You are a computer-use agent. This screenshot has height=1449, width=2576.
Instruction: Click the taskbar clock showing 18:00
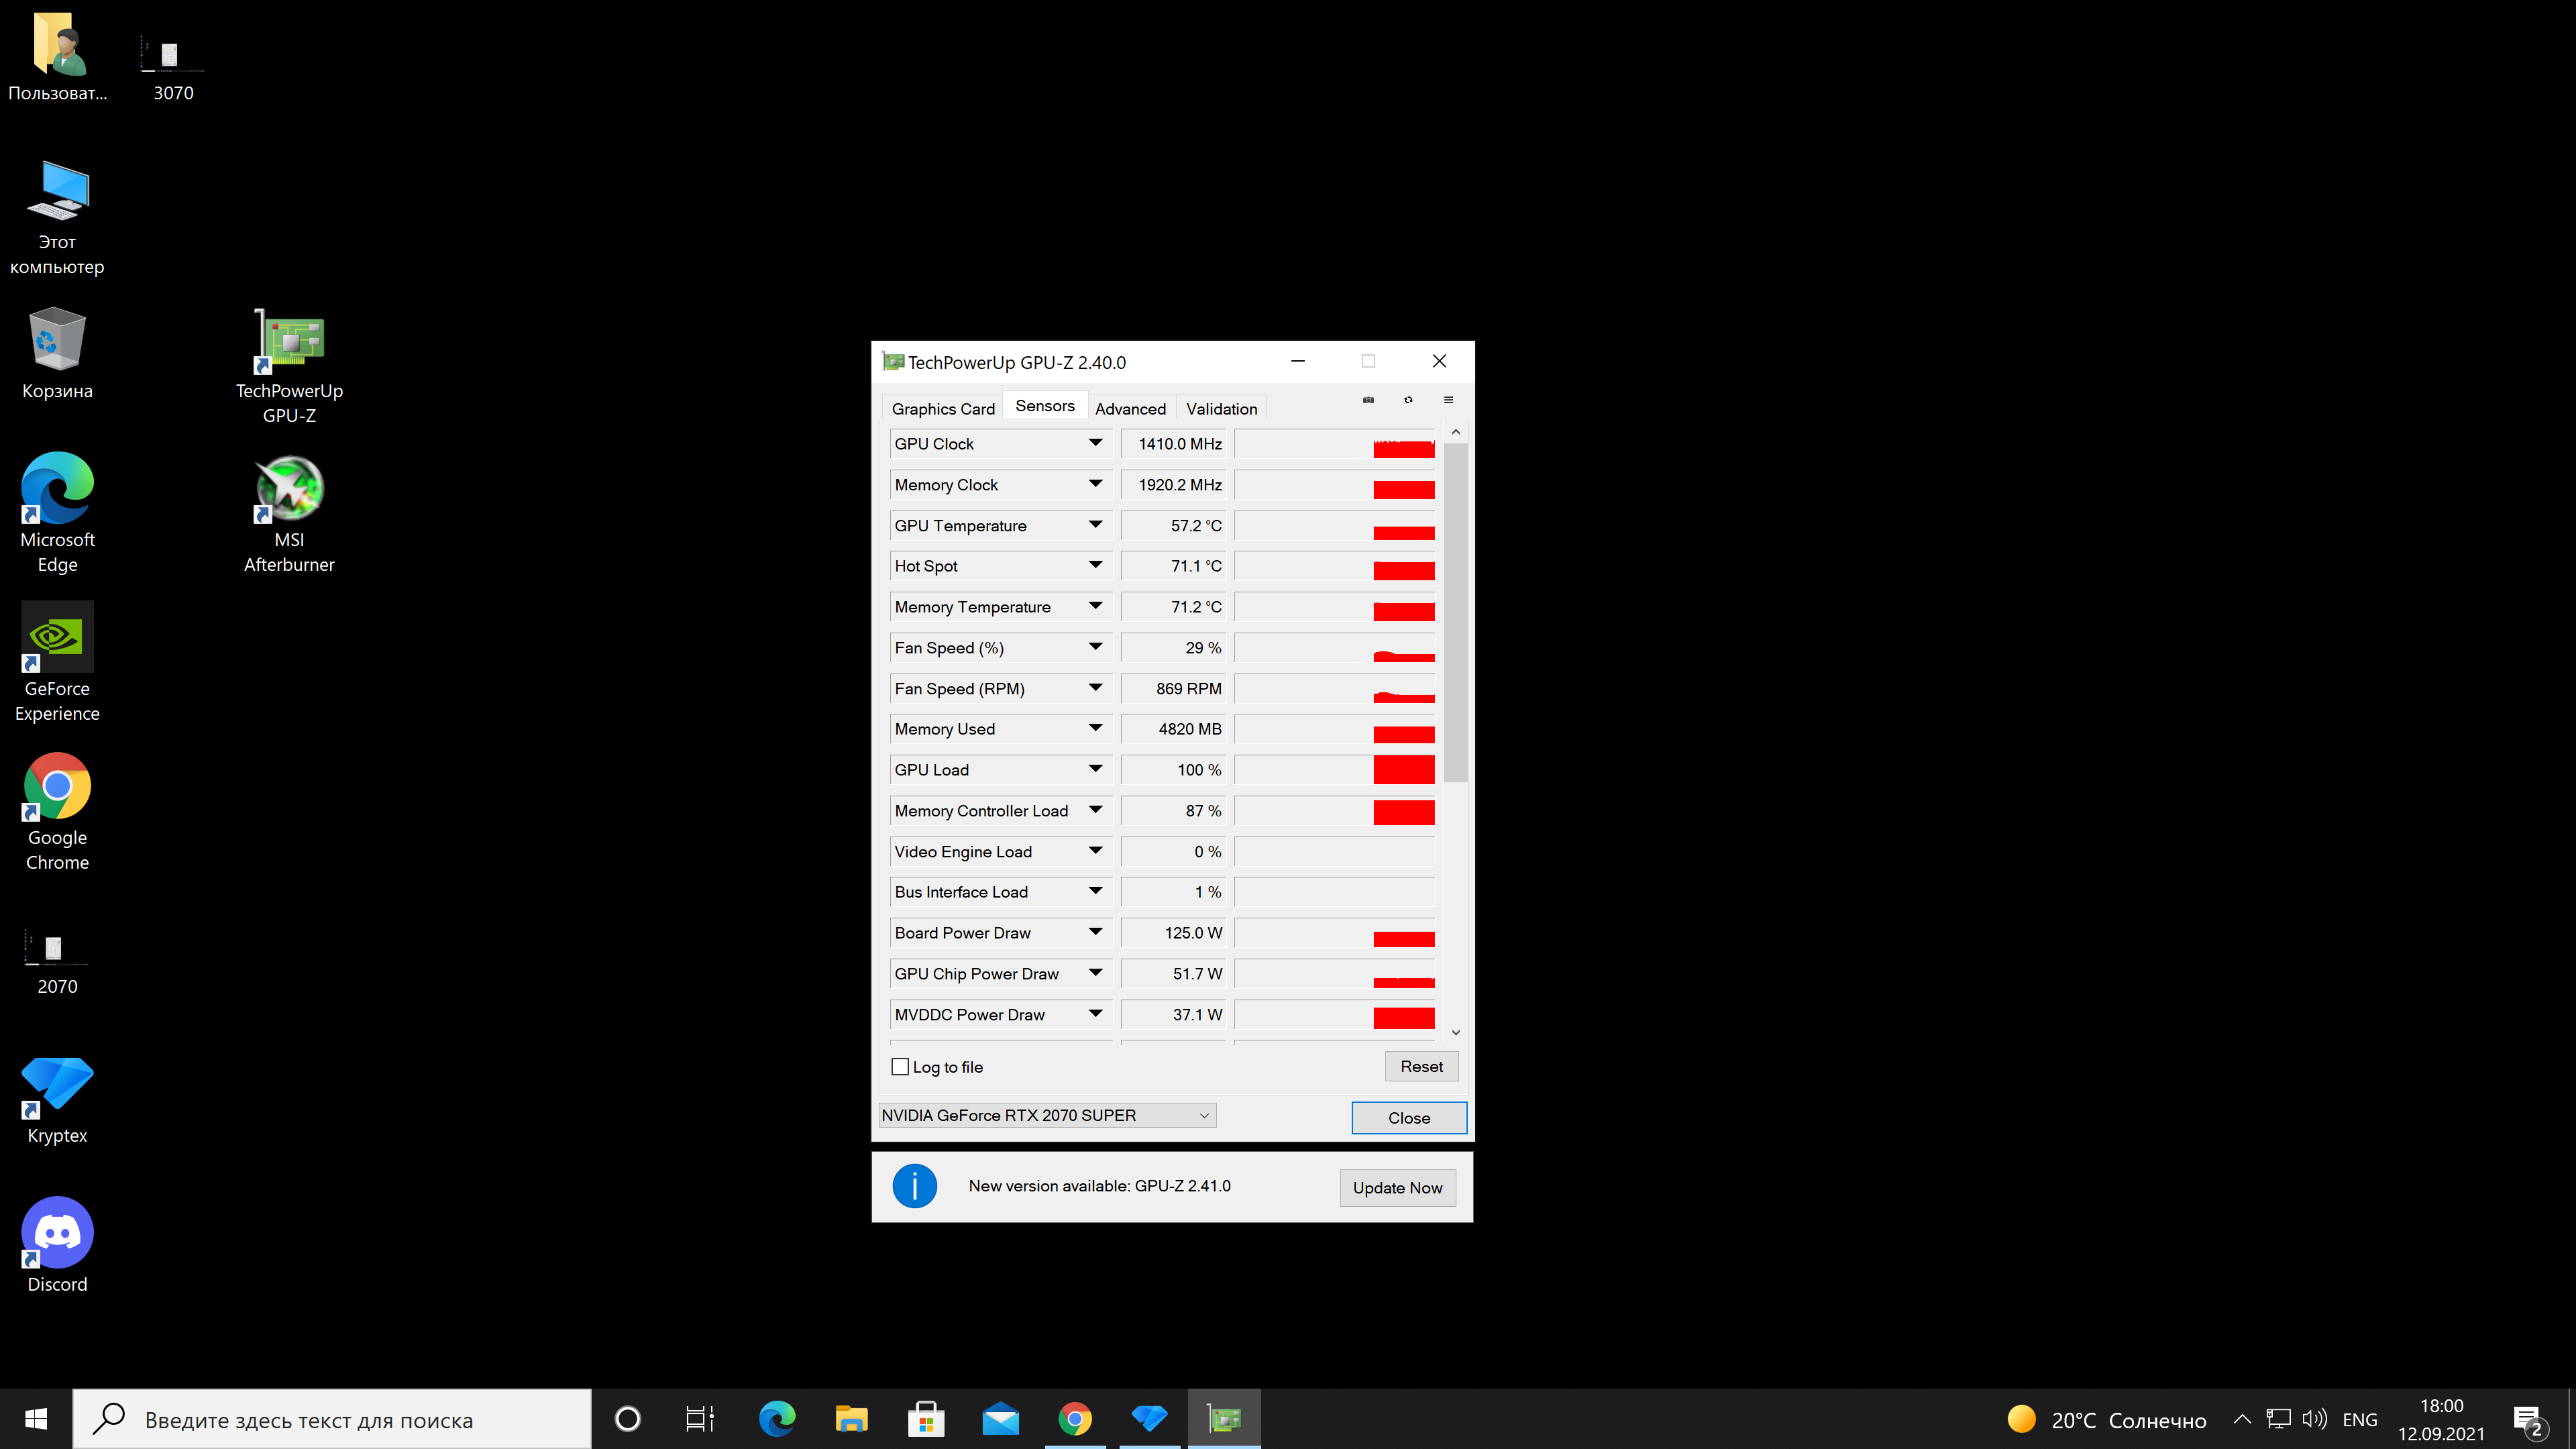point(2441,1420)
